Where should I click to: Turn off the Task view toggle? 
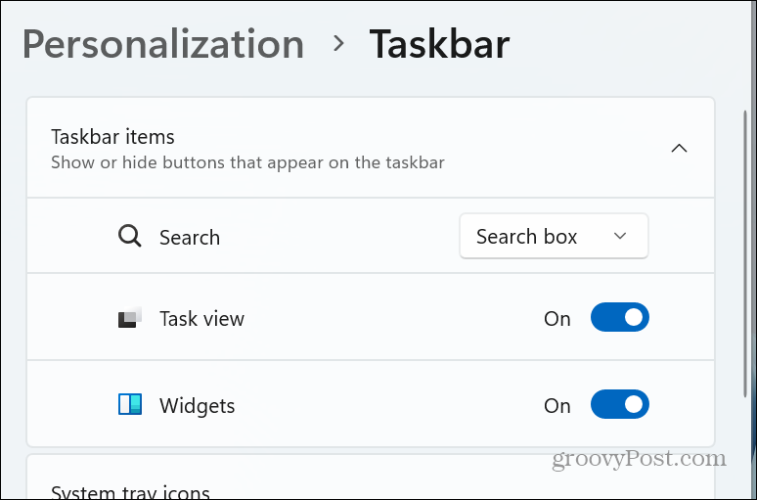point(620,317)
